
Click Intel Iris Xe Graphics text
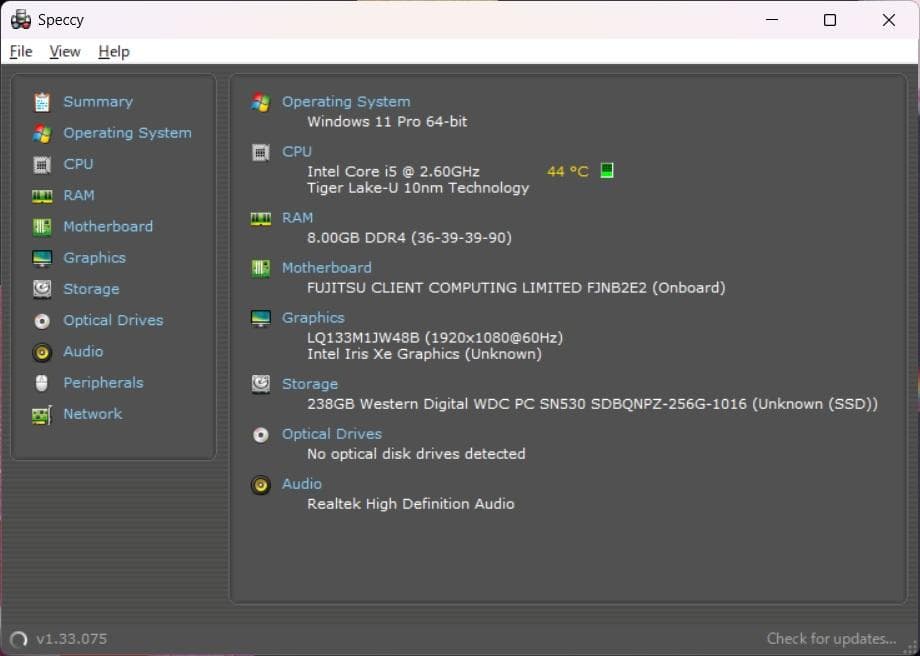(424, 354)
